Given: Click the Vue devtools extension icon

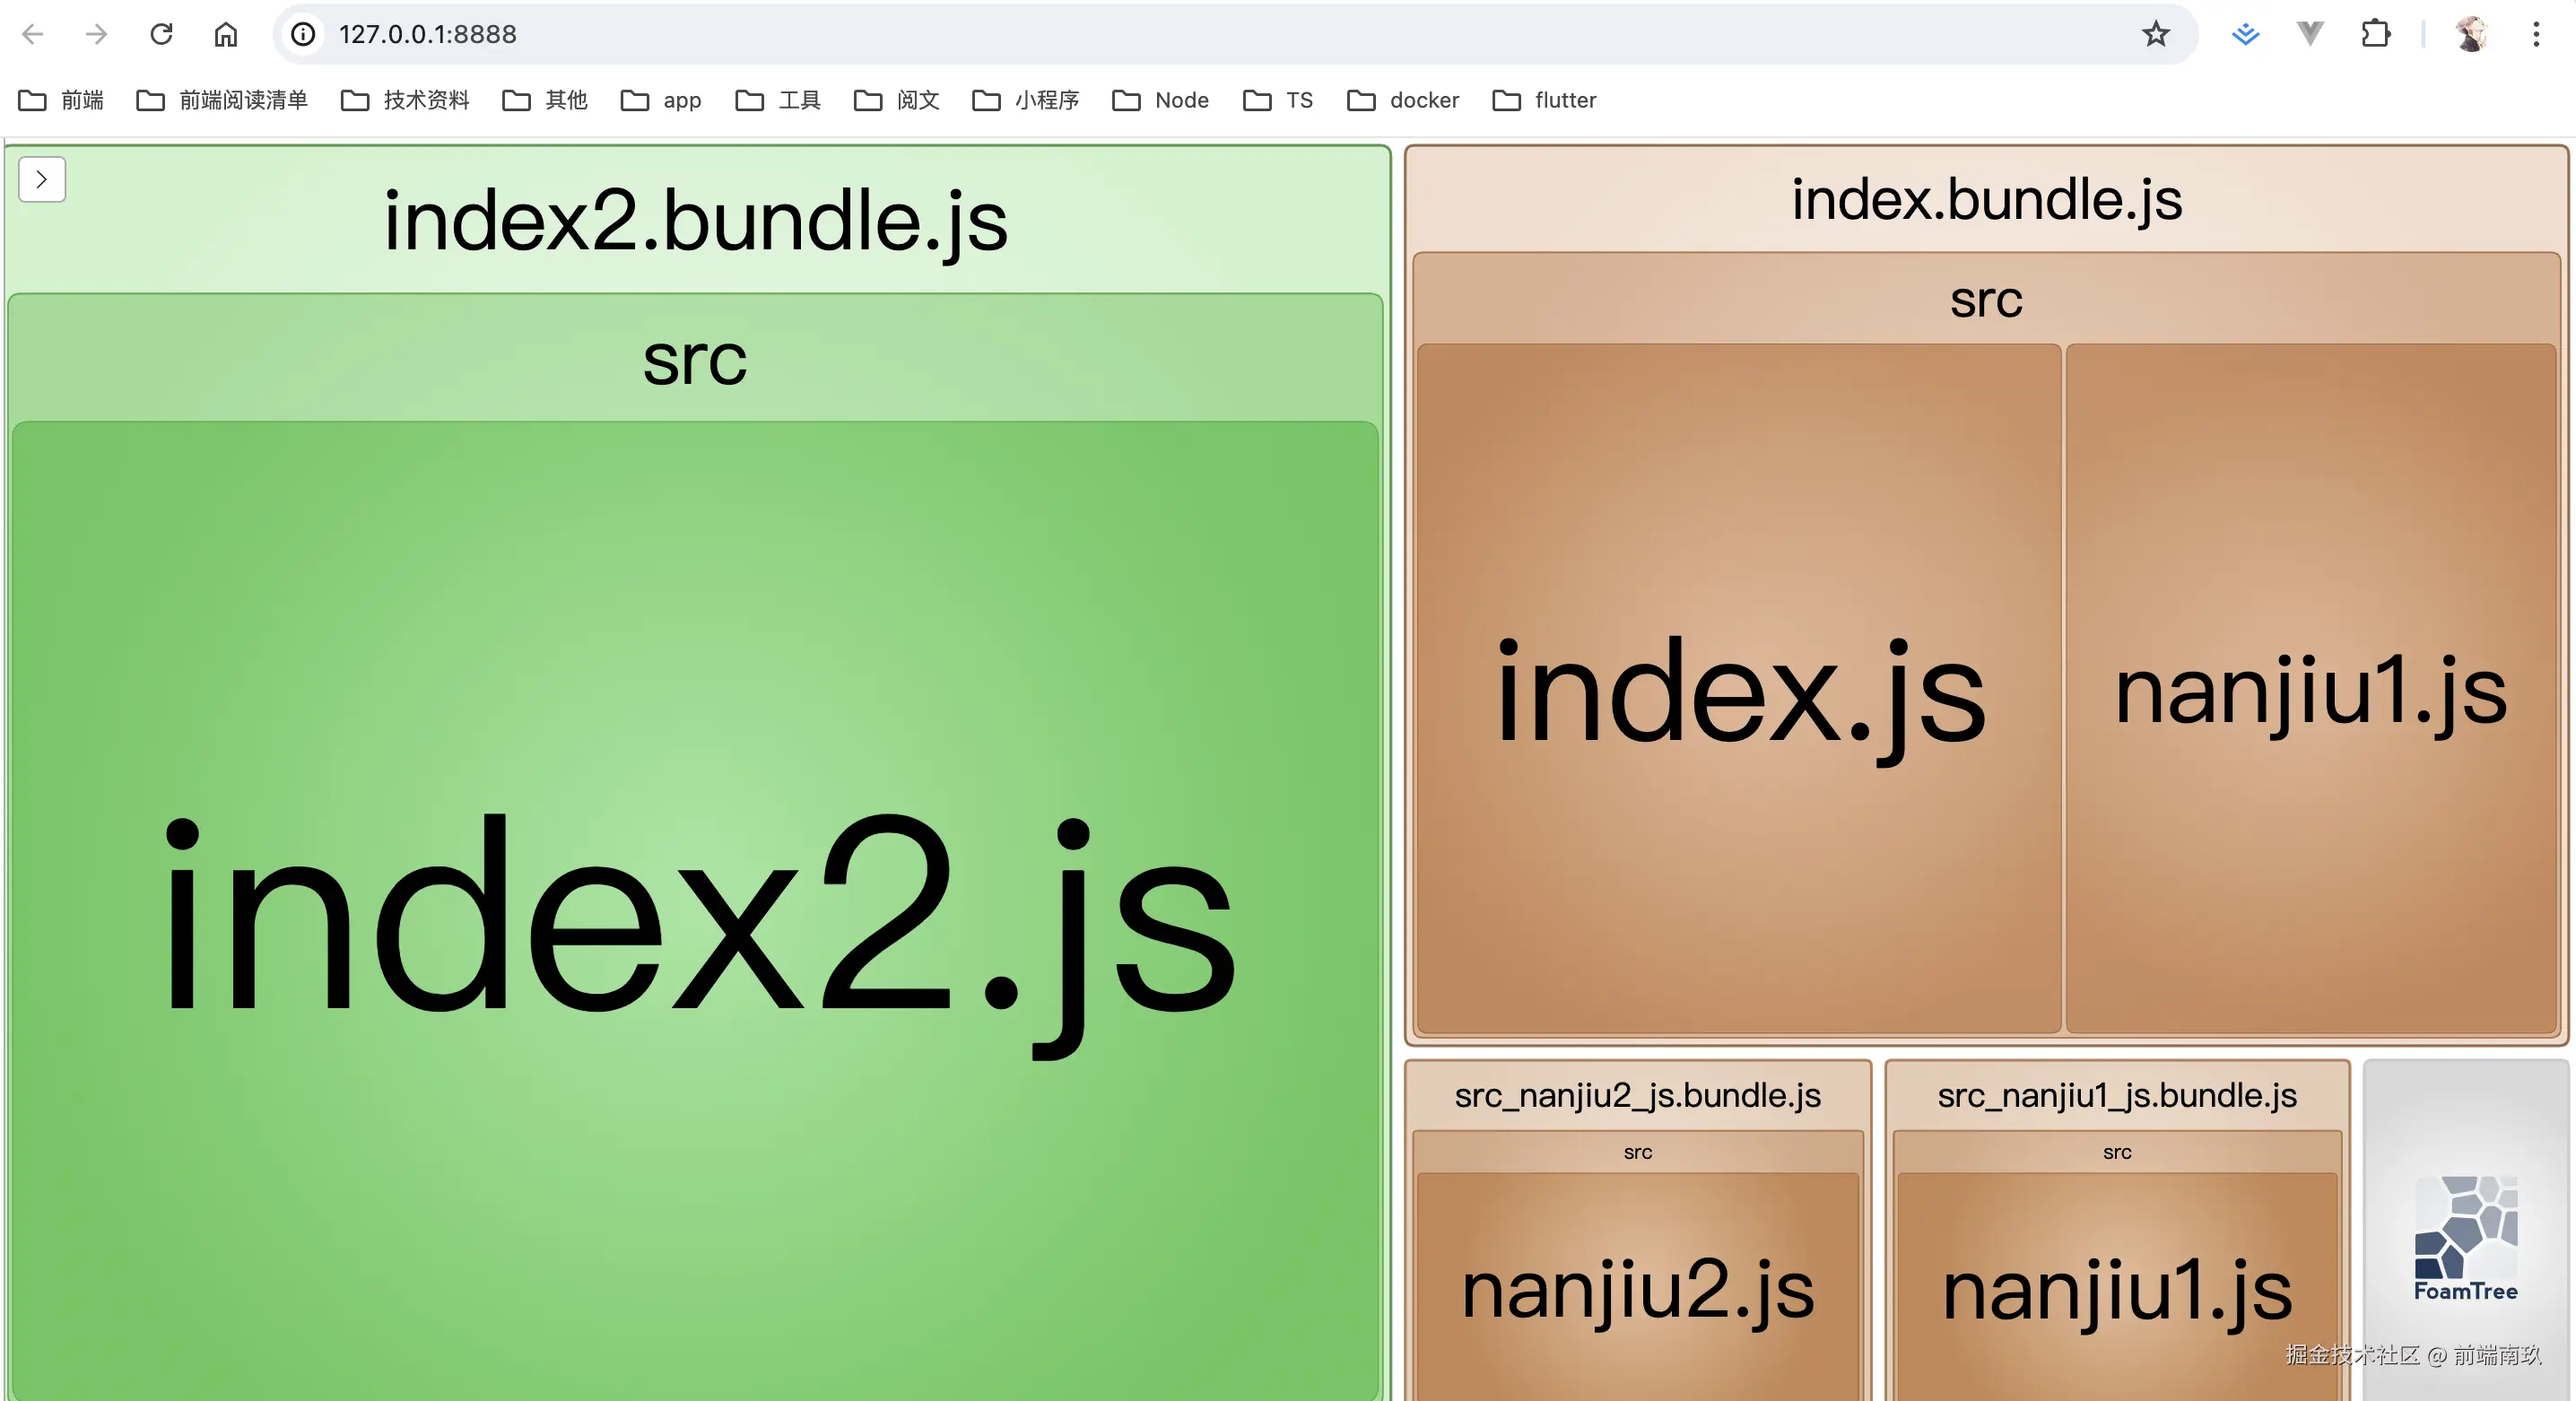Looking at the screenshot, I should point(2310,35).
